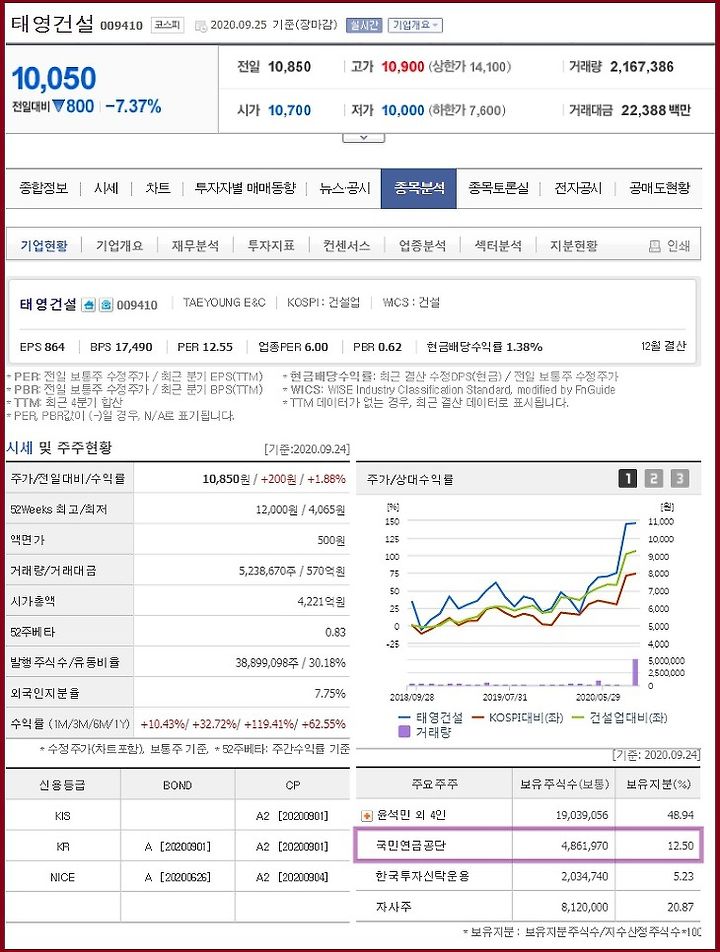This screenshot has height=952, width=720.
Task: Open the 공매도현황 tab
Action: pos(660,188)
